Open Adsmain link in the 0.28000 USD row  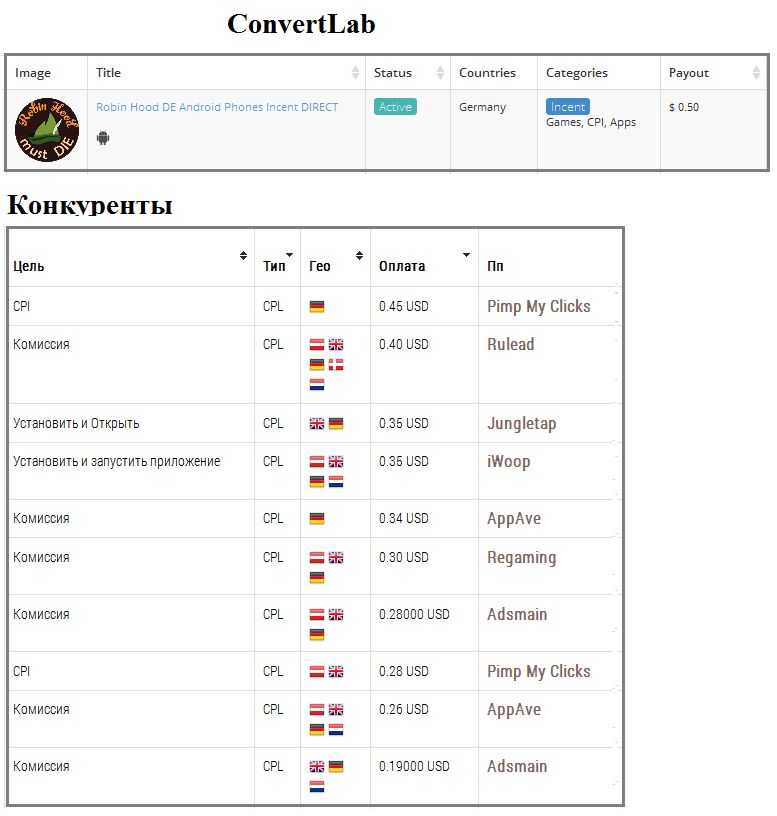tap(517, 614)
